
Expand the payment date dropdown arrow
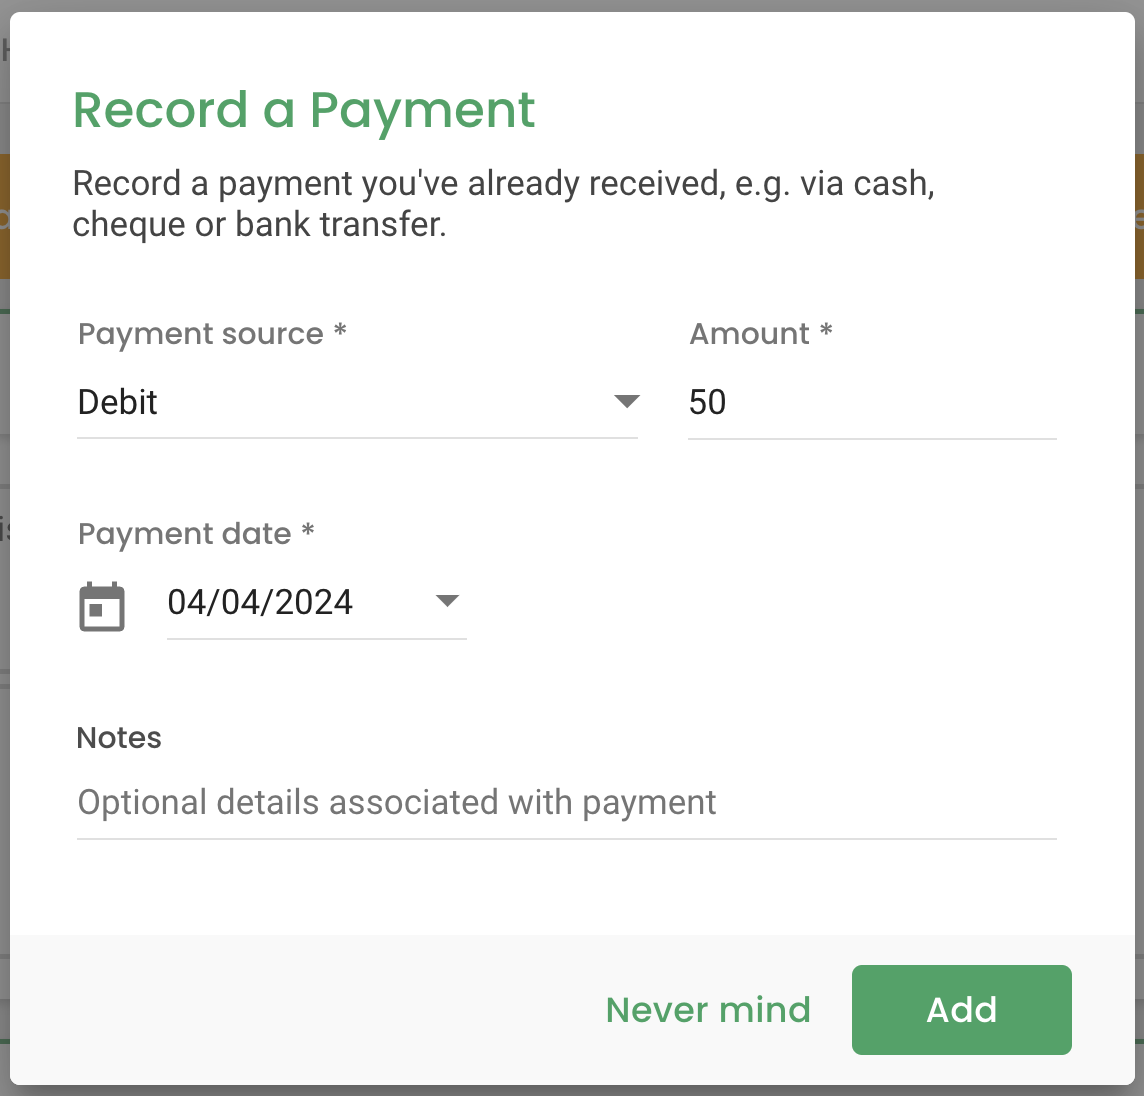click(x=448, y=601)
